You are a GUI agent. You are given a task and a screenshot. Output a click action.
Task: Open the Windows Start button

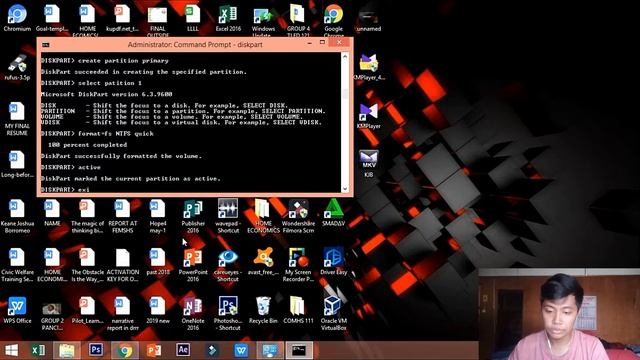pos(11,350)
